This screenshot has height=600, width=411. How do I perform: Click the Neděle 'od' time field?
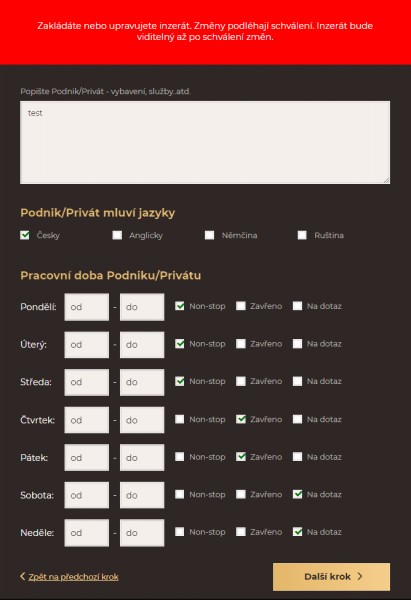point(86,533)
